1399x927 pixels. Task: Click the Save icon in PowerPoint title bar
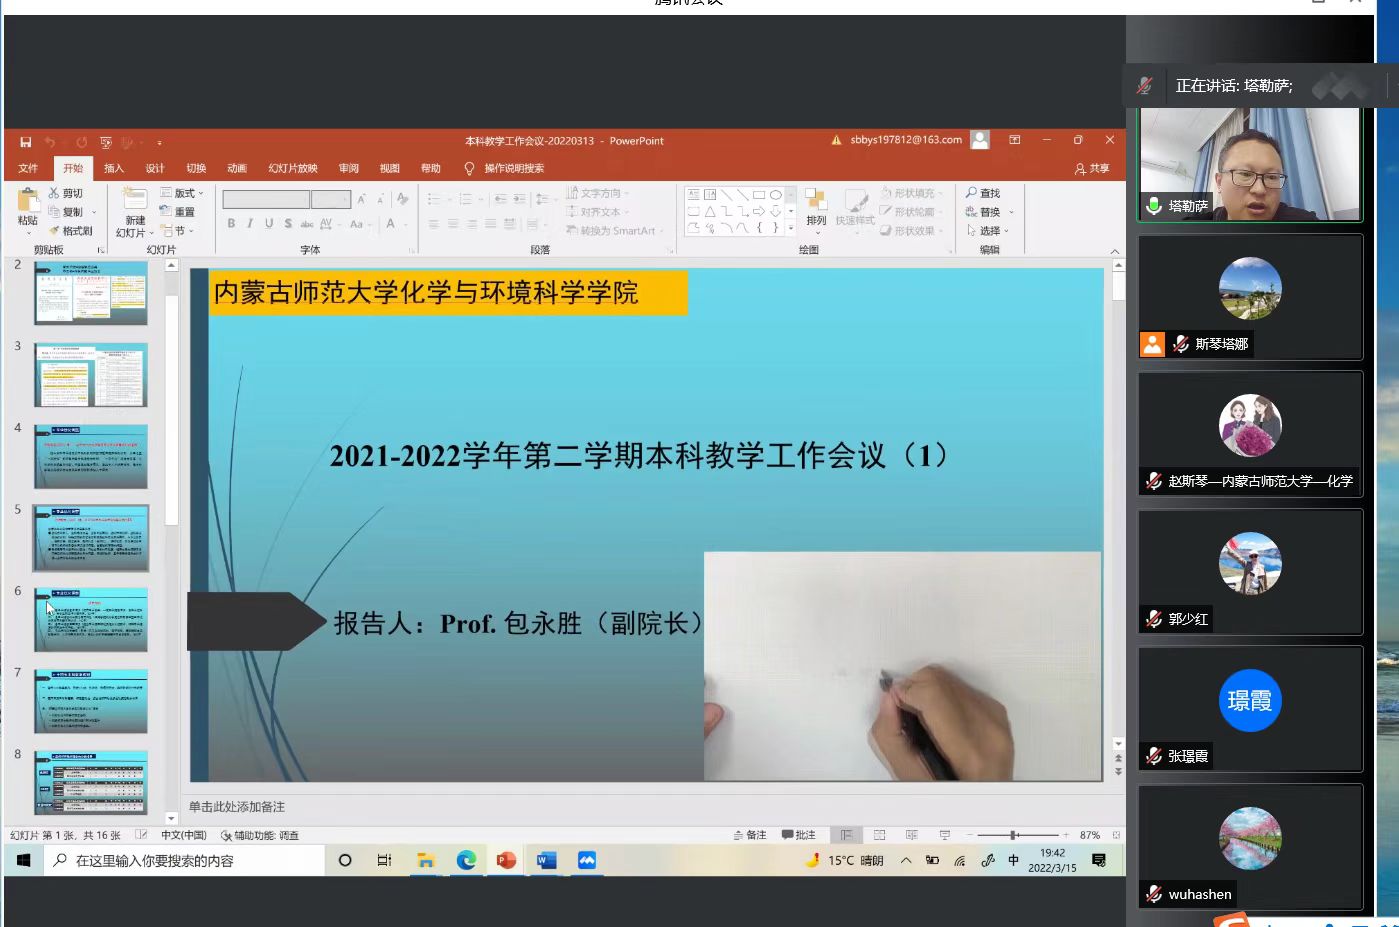click(25, 142)
